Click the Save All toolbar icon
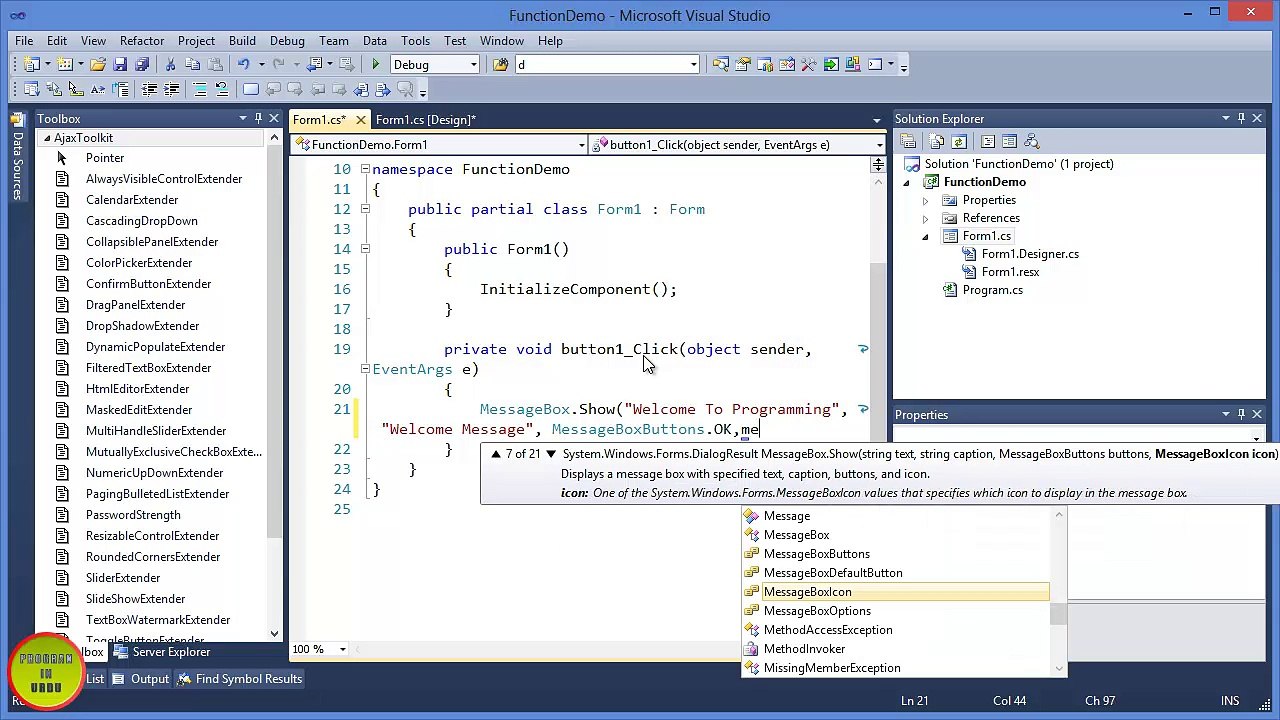 142,64
